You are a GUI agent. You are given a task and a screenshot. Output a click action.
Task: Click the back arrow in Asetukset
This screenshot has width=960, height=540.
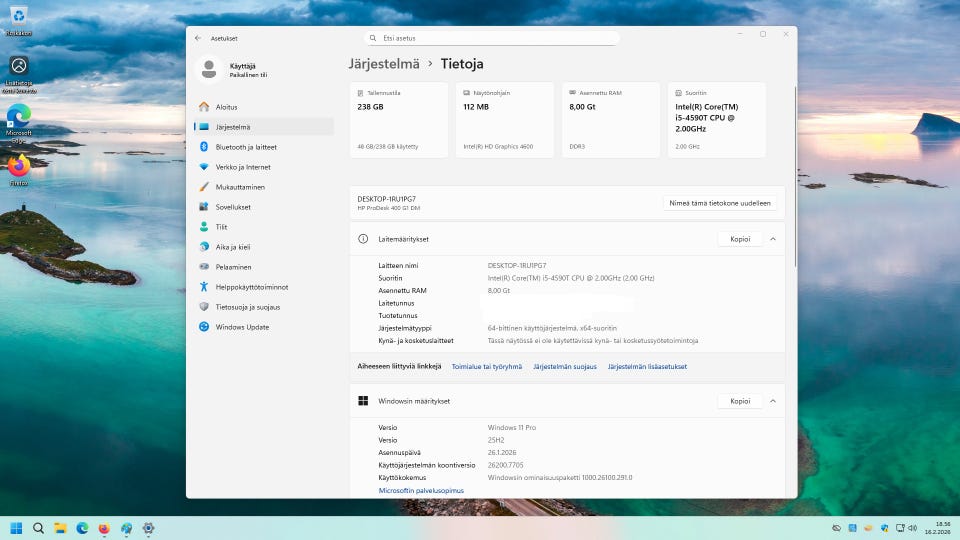click(x=198, y=38)
